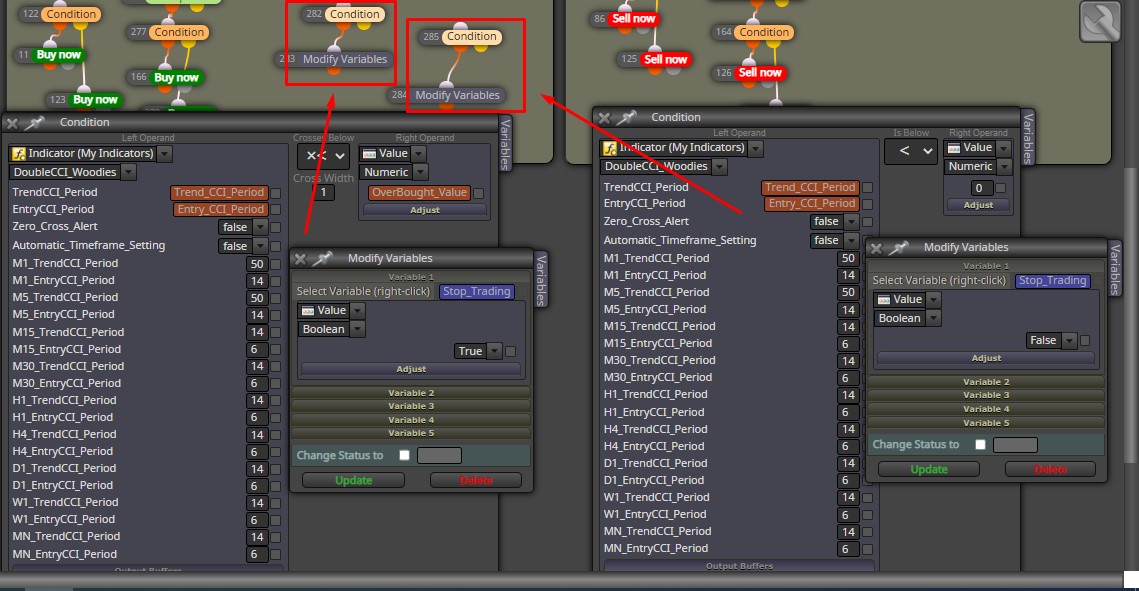This screenshot has width=1139, height=591.
Task: Click the indicator icon in Crosses Below panel
Action: pos(19,154)
